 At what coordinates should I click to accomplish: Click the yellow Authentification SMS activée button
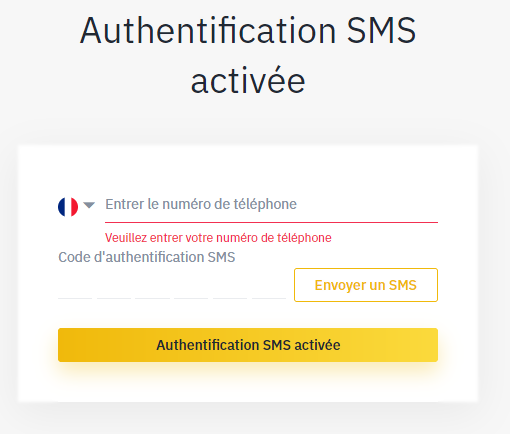point(248,345)
